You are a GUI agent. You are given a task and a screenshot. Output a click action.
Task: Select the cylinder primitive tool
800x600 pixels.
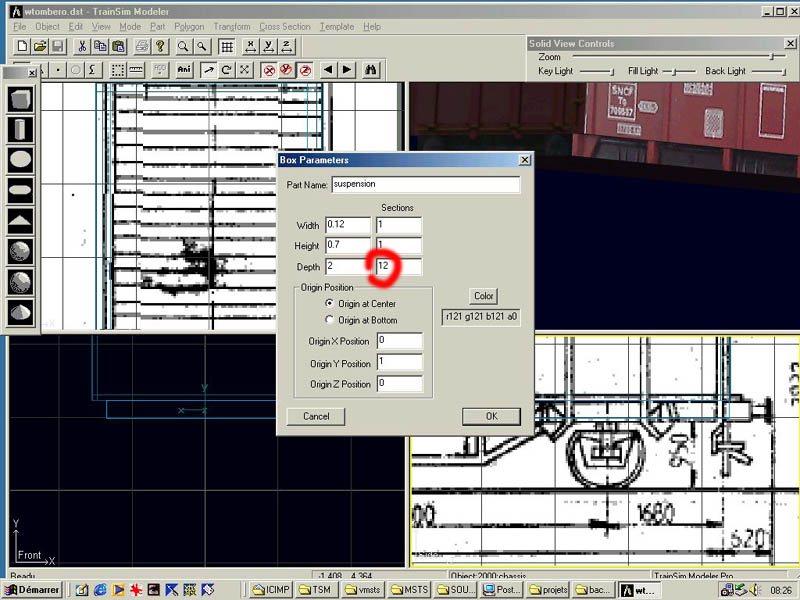click(x=21, y=129)
